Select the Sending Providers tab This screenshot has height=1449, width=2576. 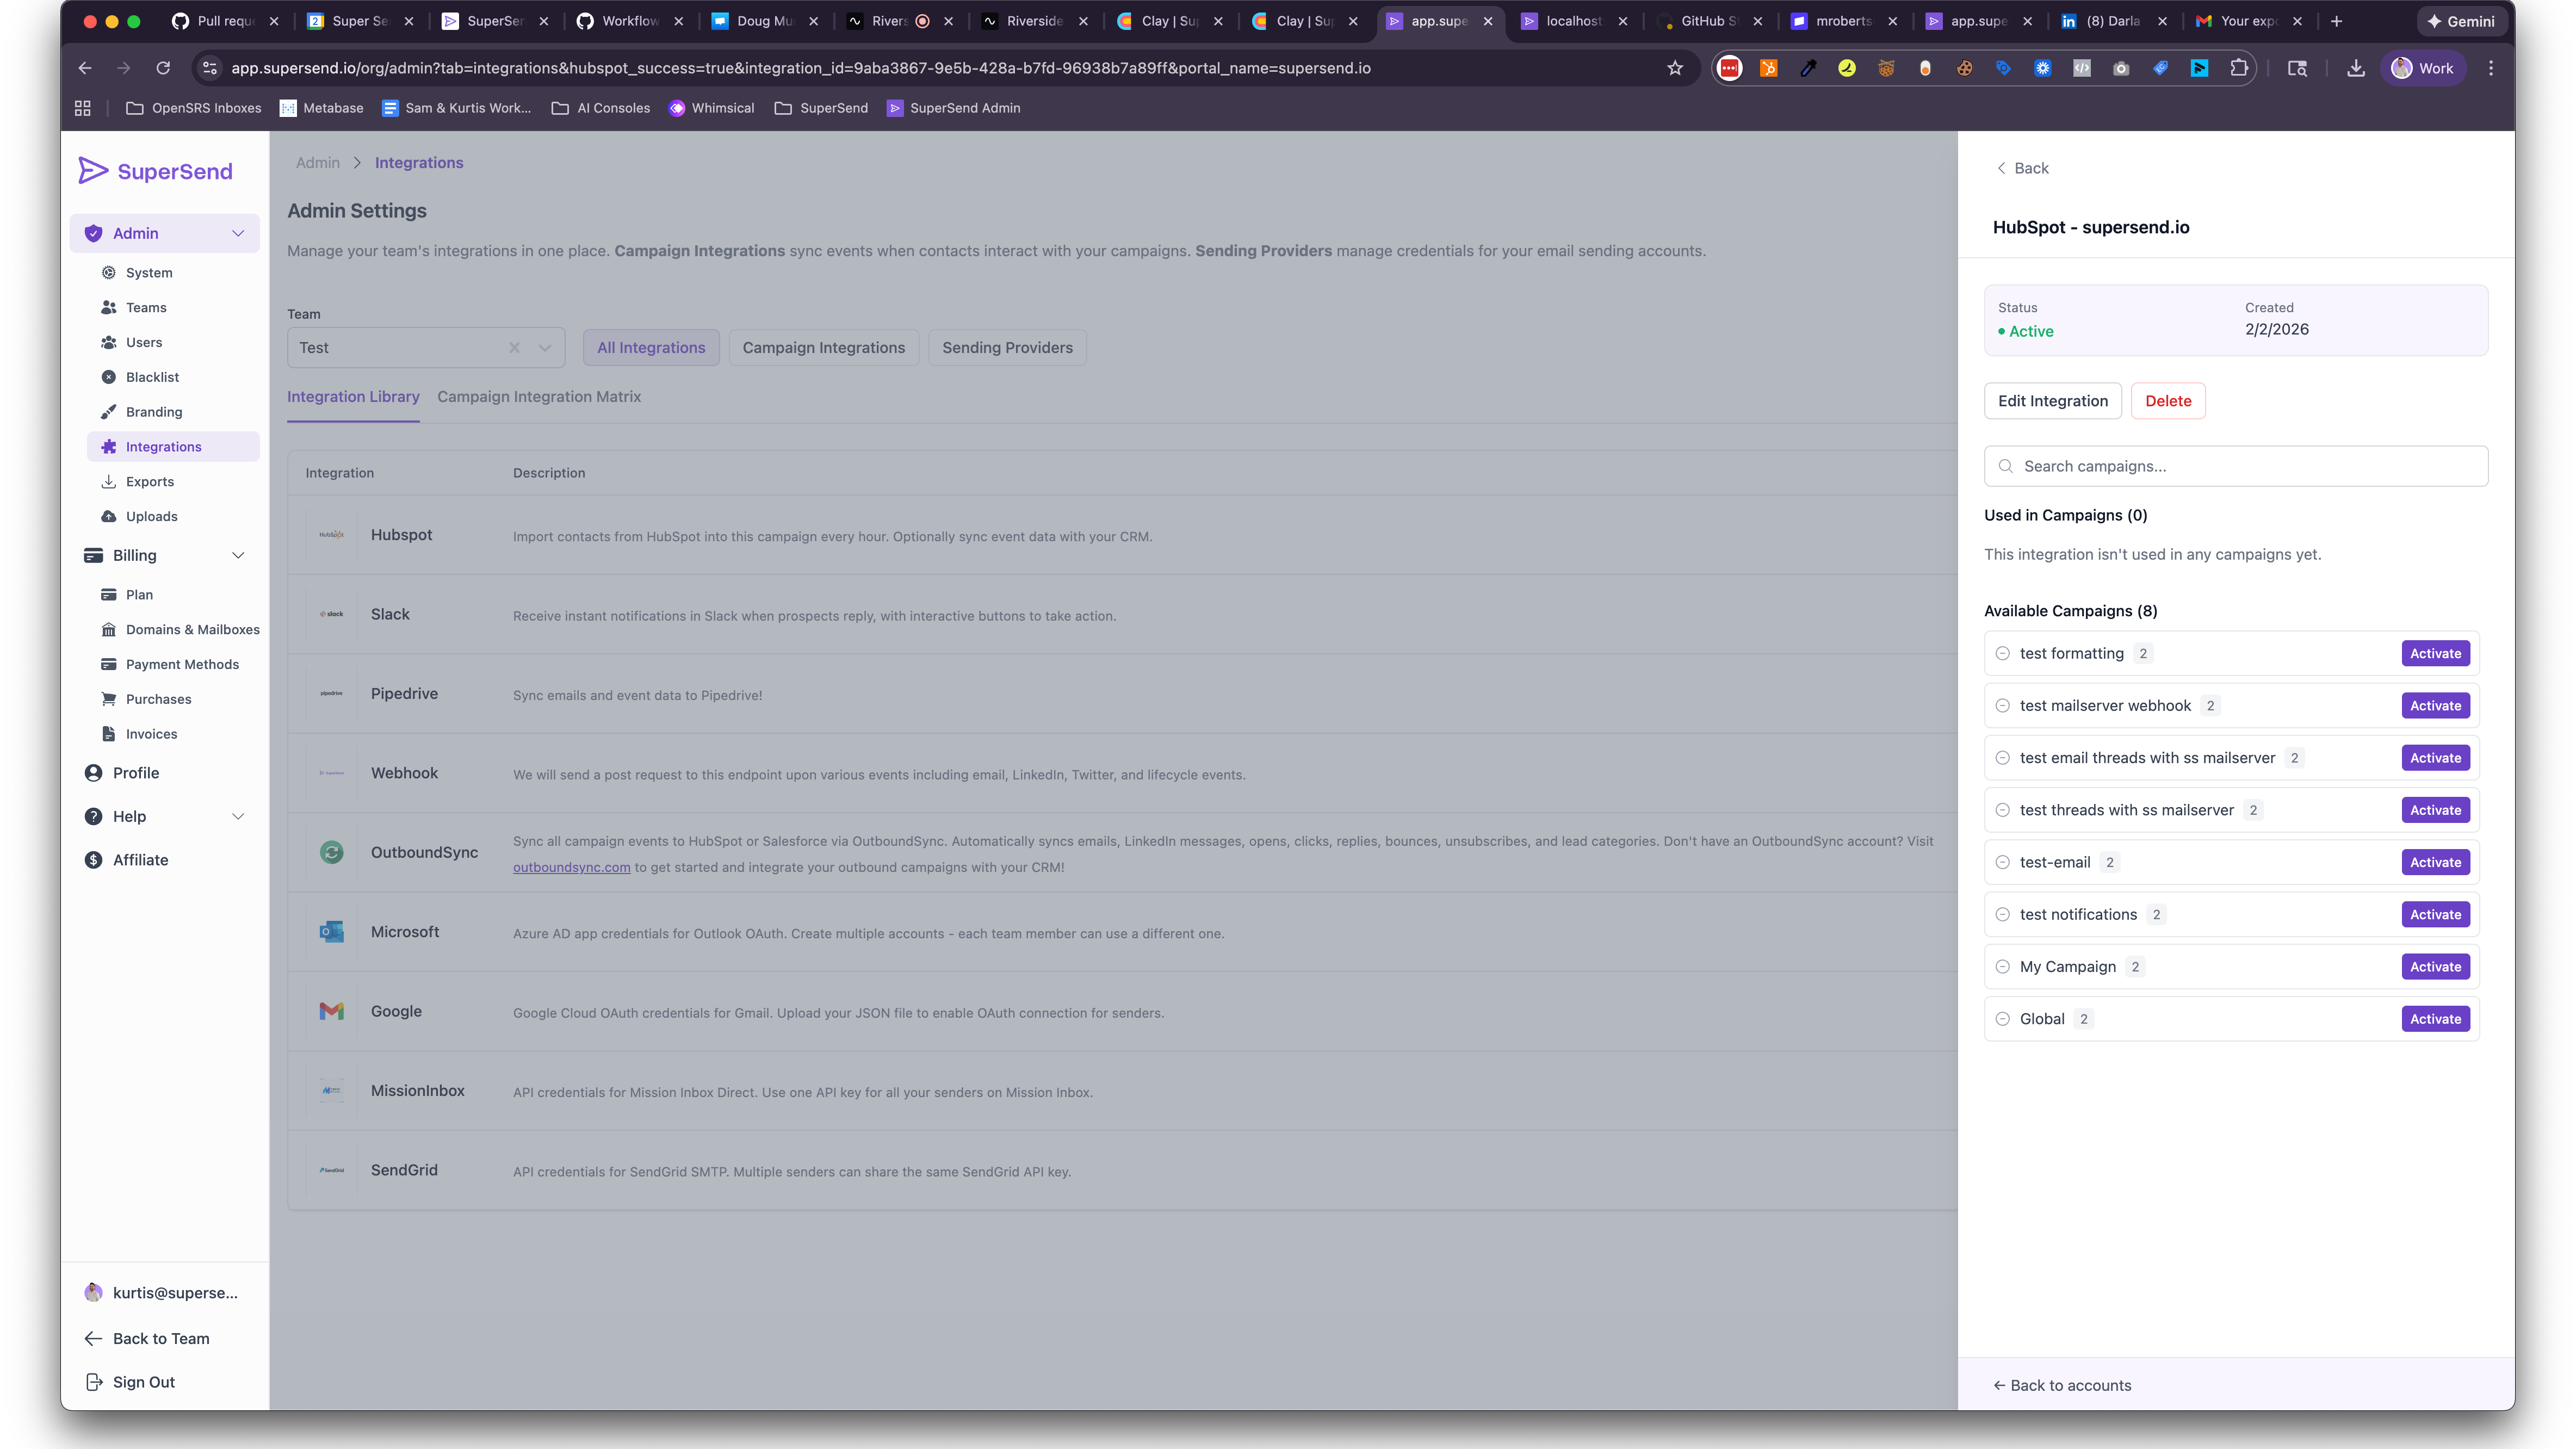(x=1007, y=347)
